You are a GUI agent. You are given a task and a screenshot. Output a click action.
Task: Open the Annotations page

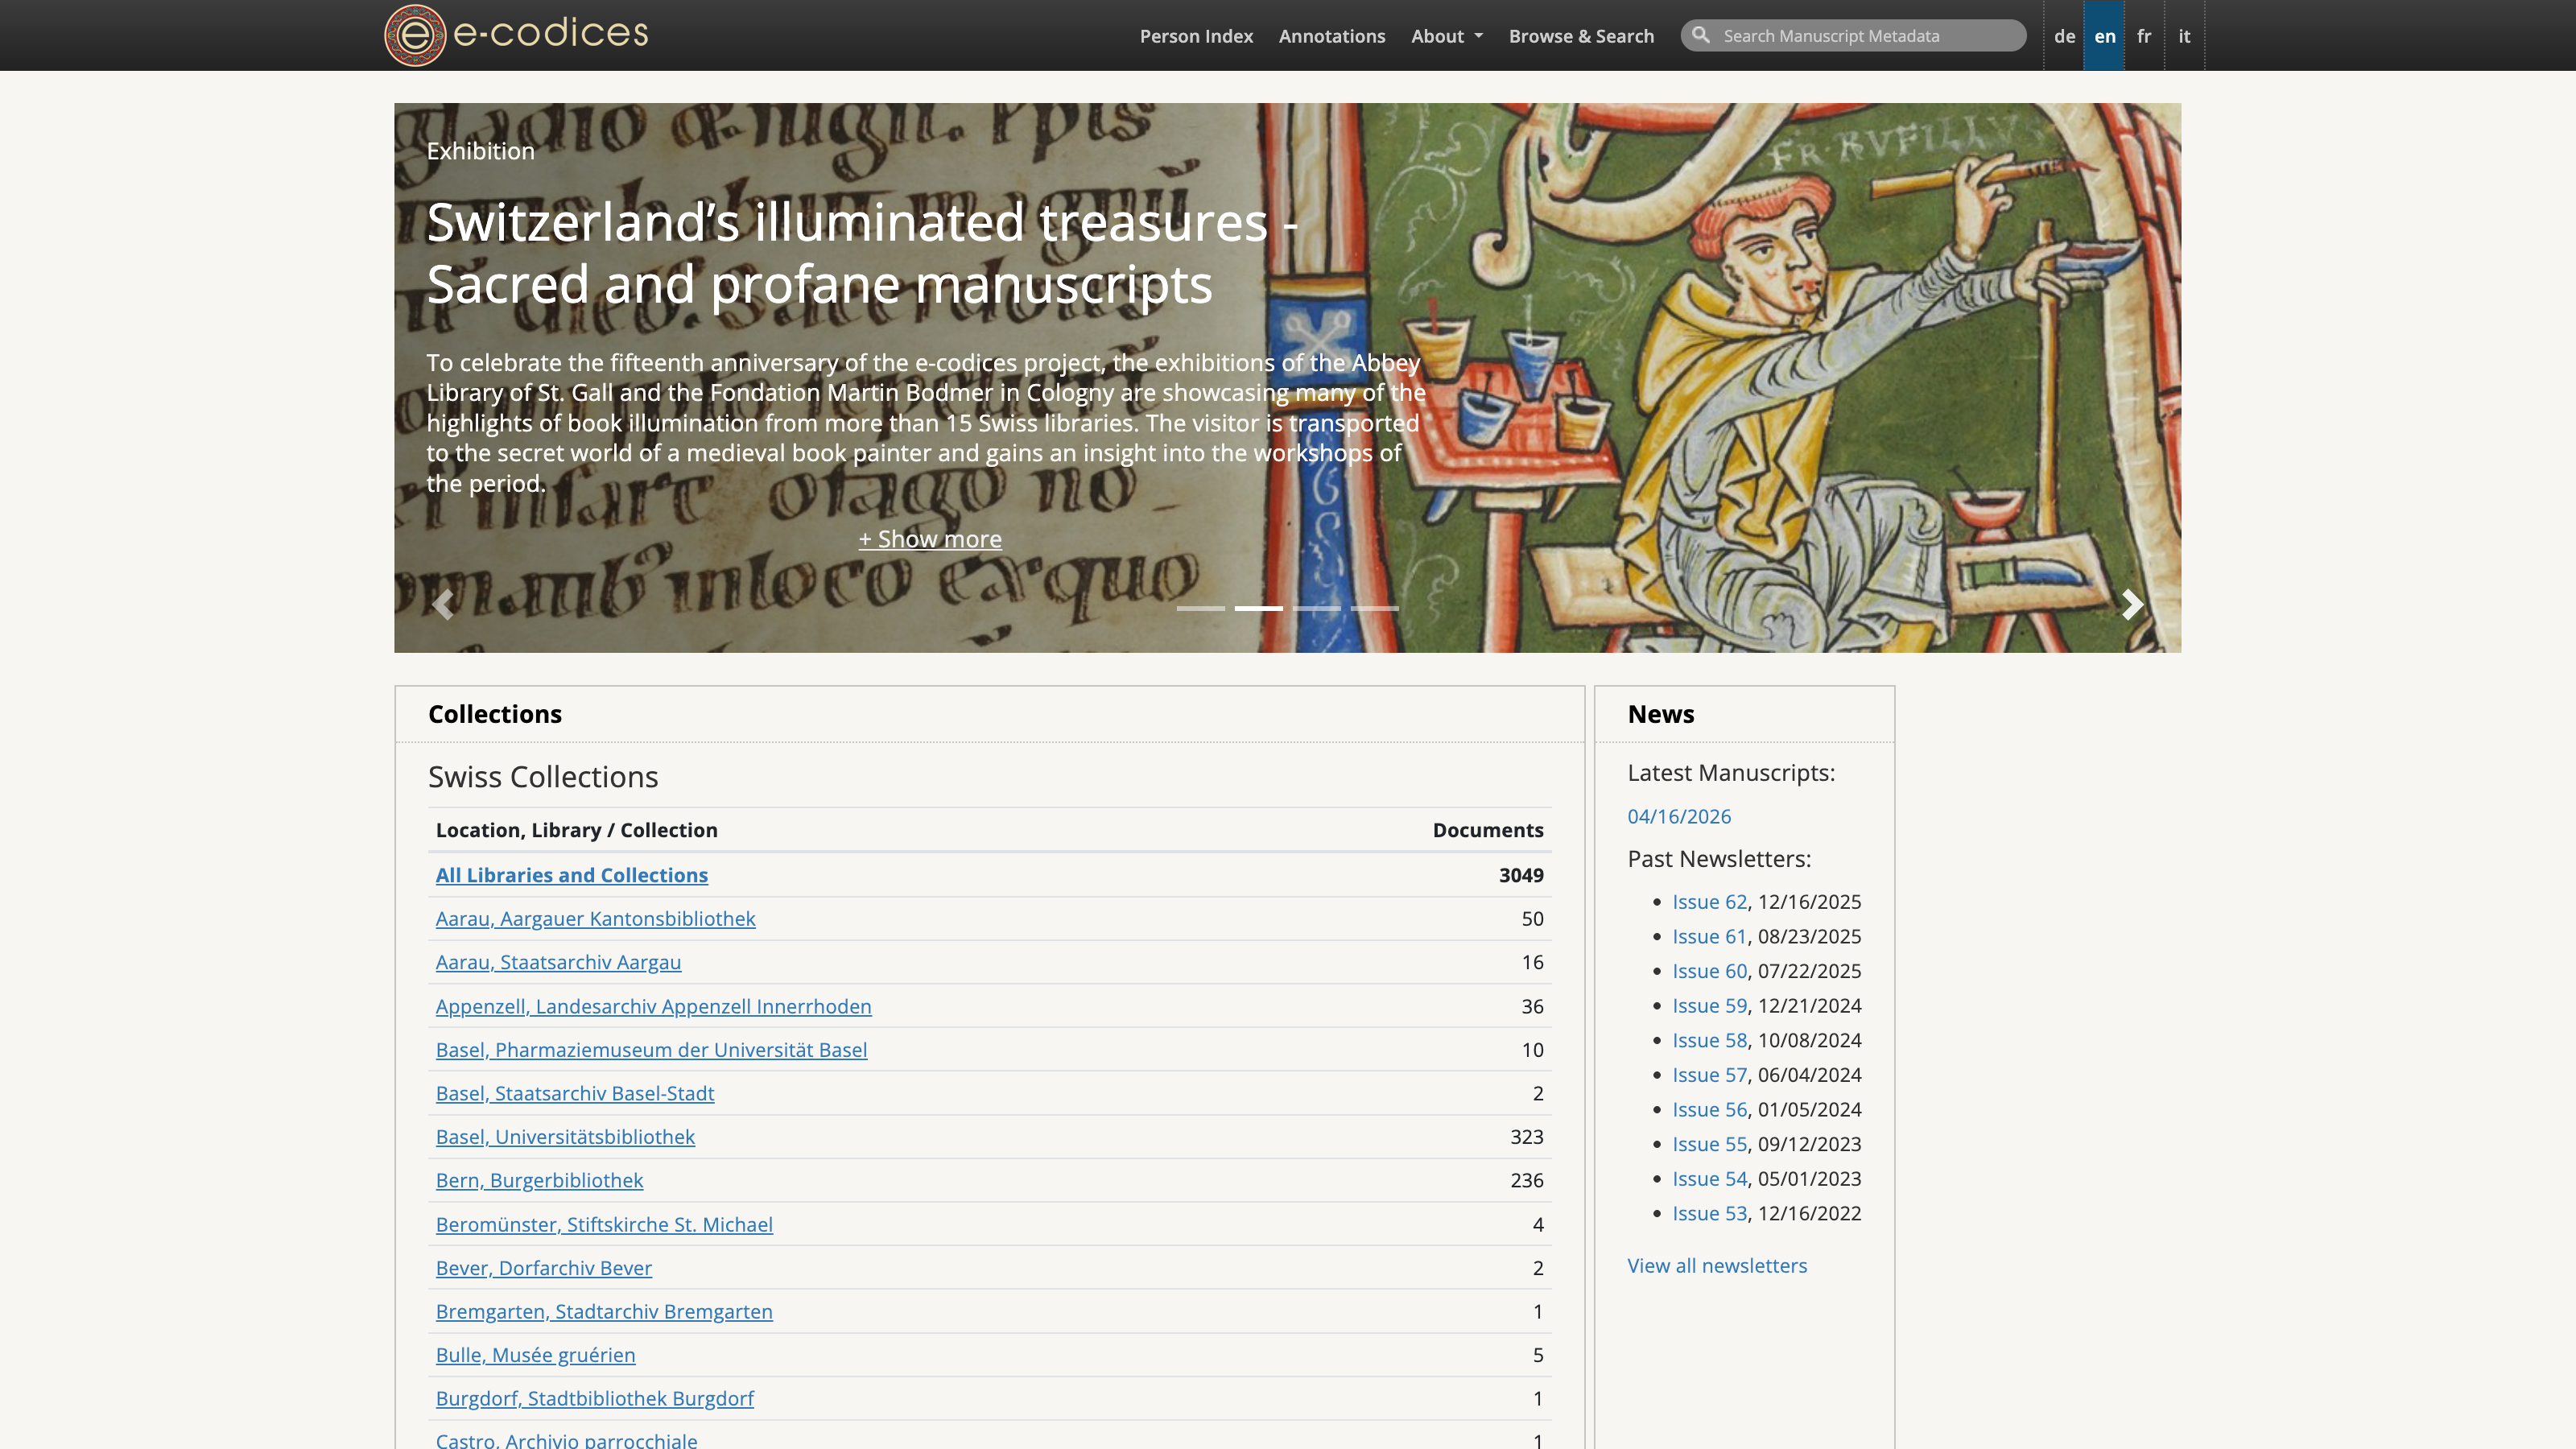[x=1332, y=35]
